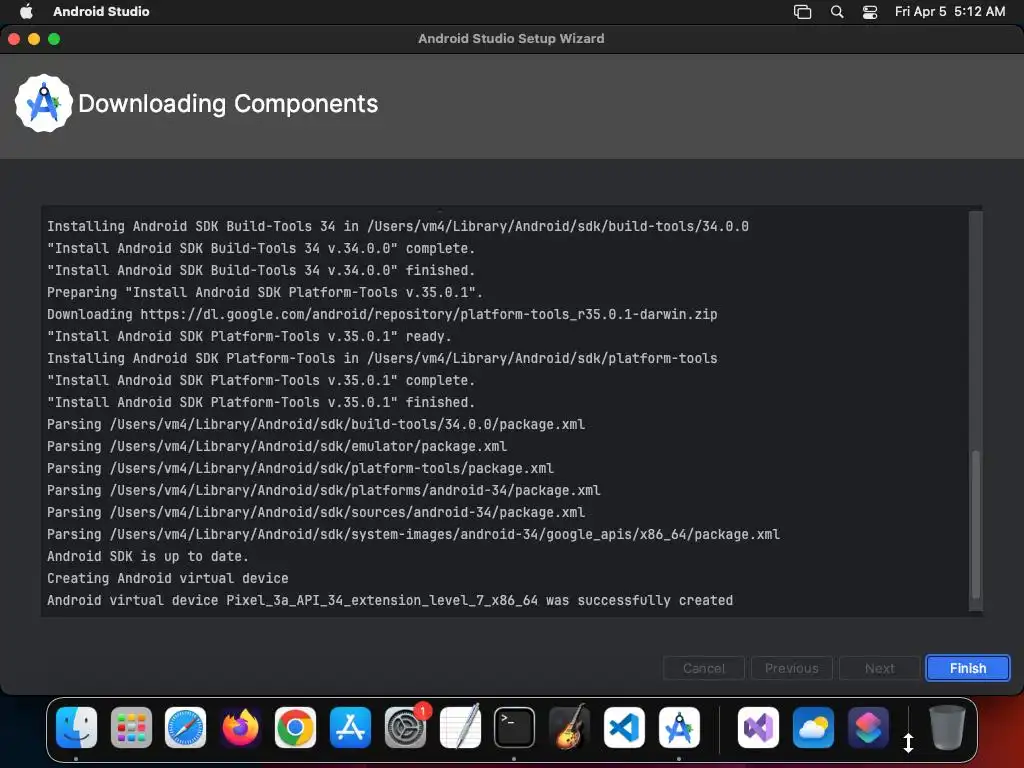Open the Apple menu
The width and height of the screenshot is (1024, 768).
click(26, 11)
